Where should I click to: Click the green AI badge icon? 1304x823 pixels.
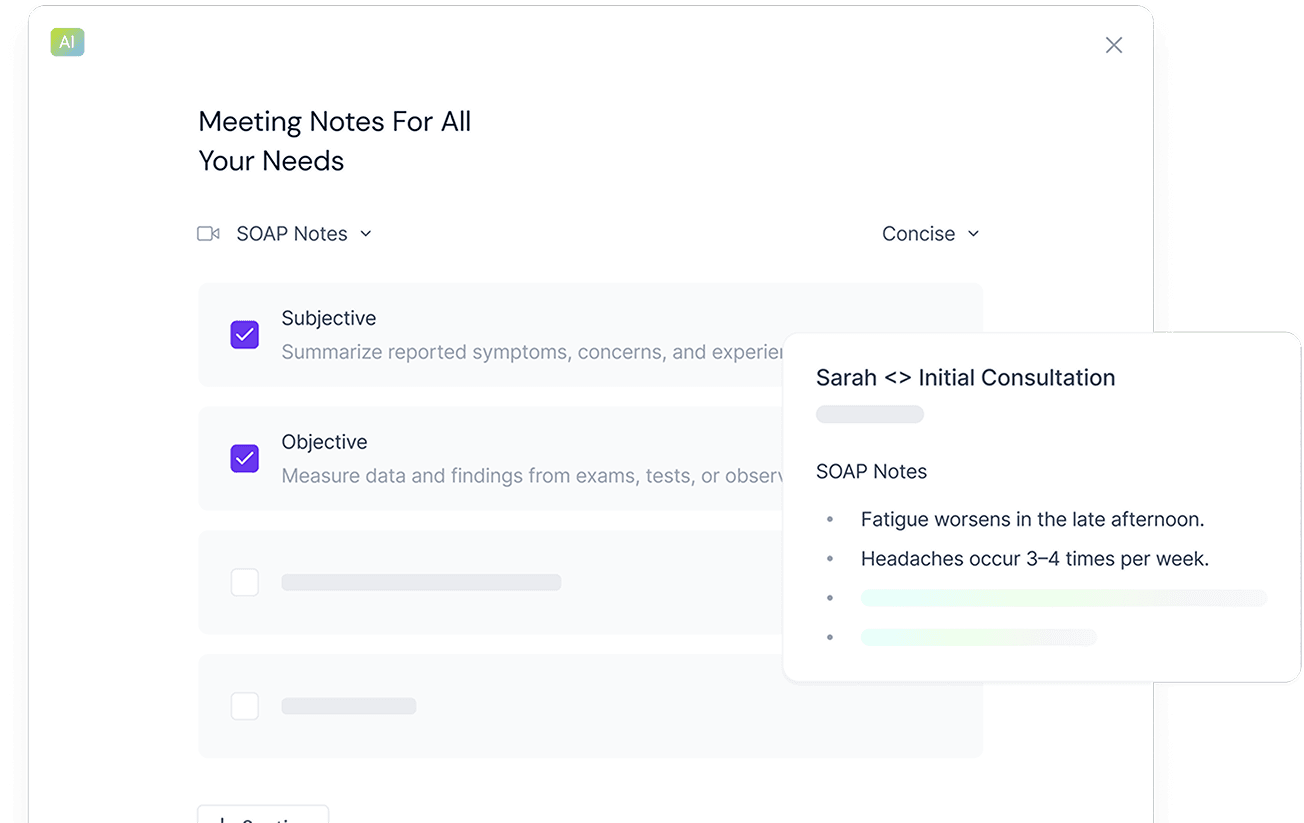pyautogui.click(x=67, y=42)
